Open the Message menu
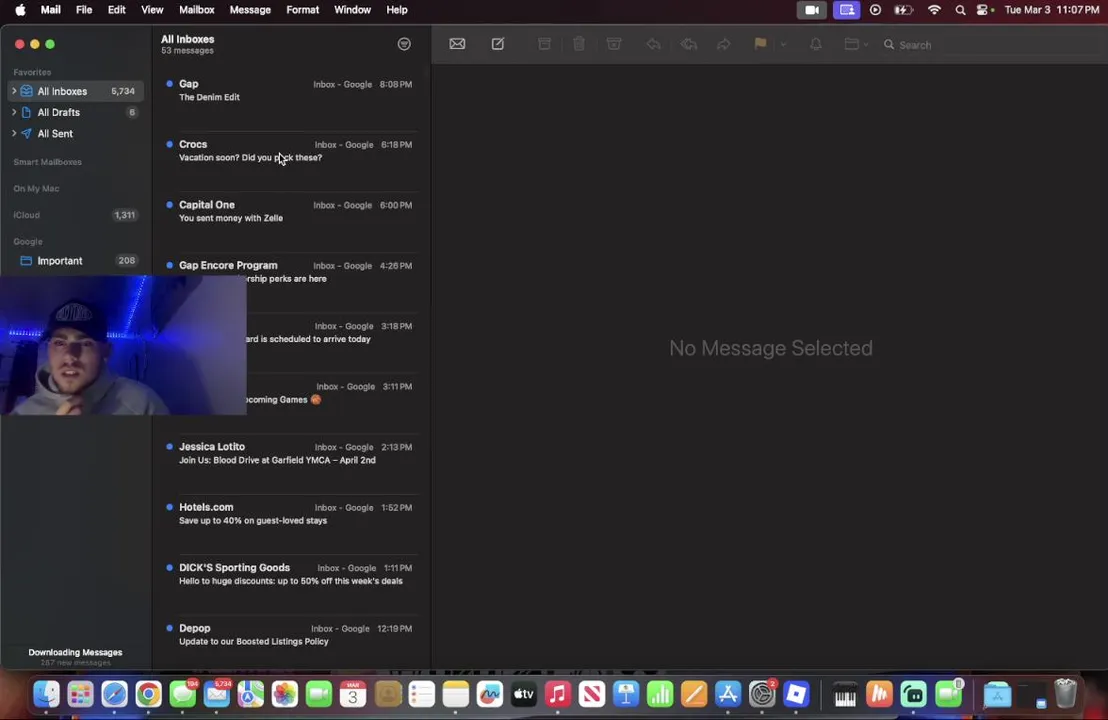Screen dimensions: 1108x720 [x=250, y=10]
